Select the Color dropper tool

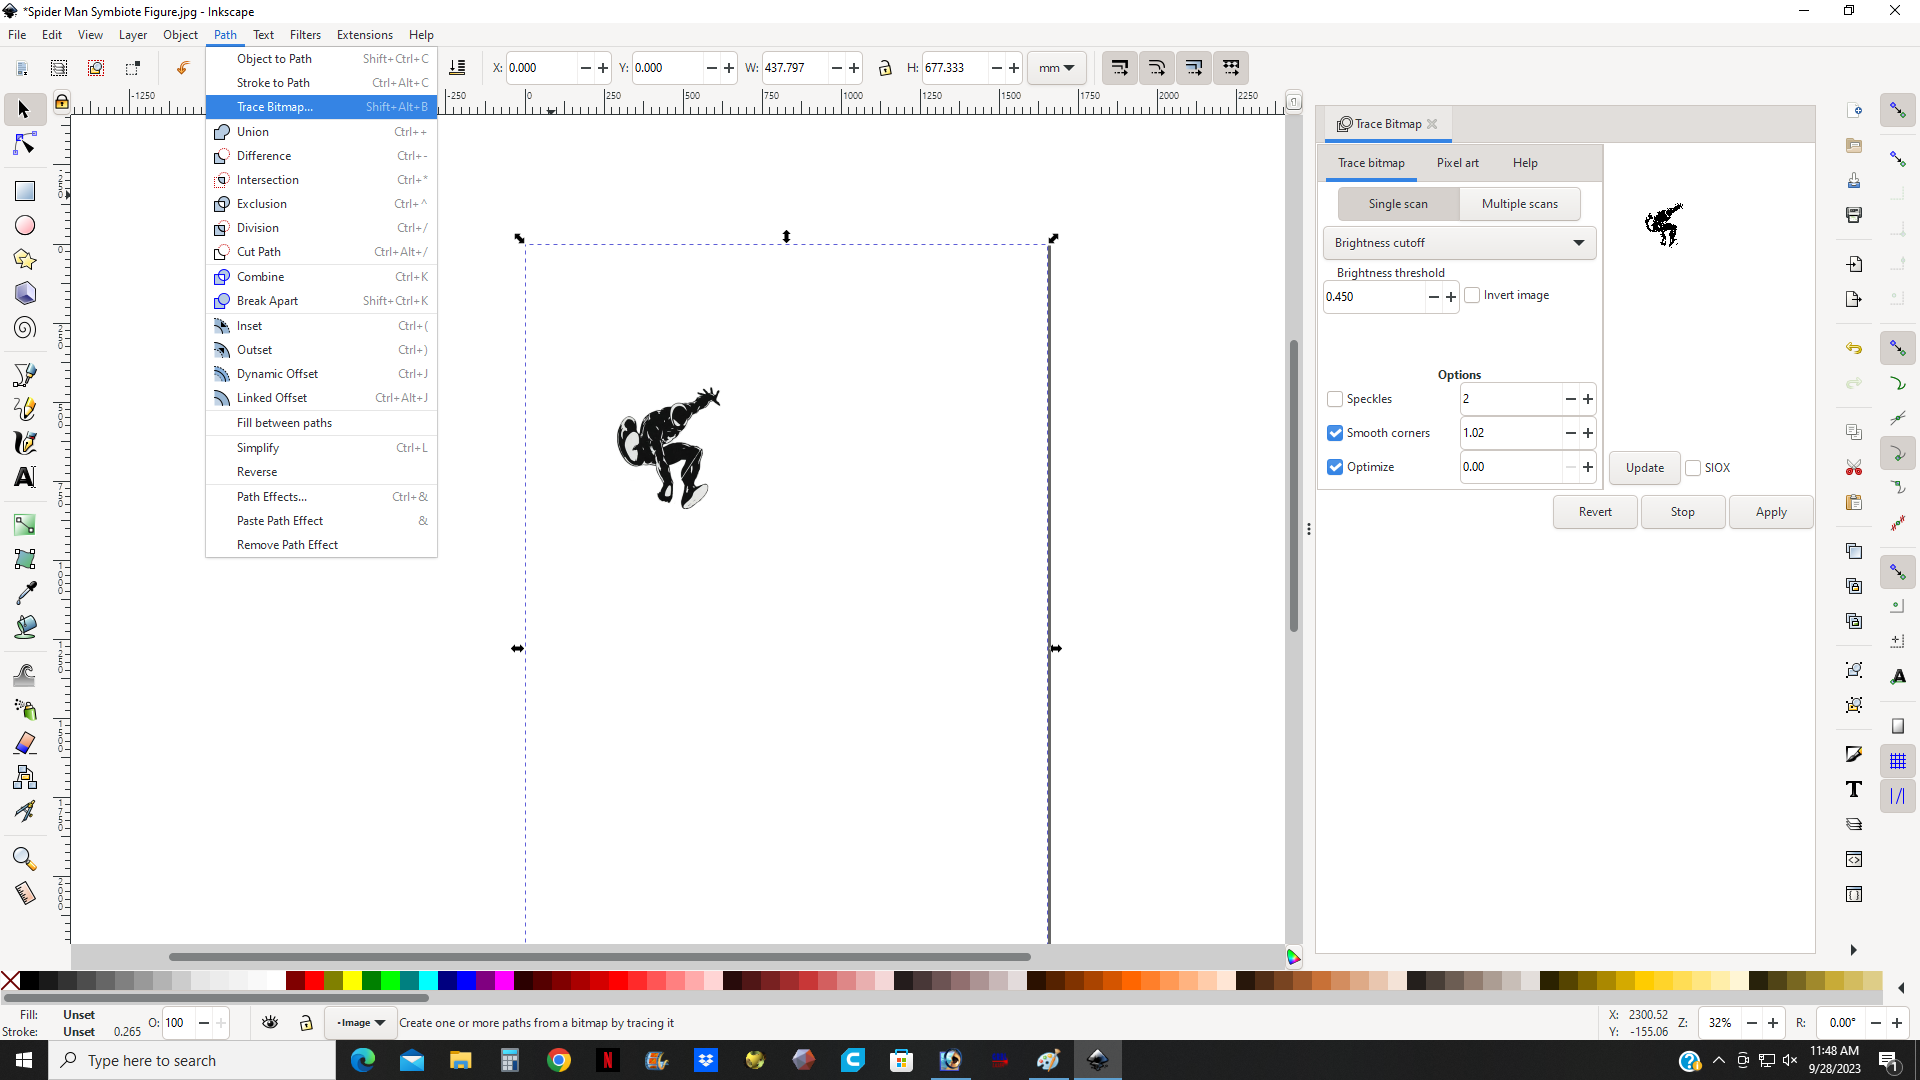coord(25,593)
